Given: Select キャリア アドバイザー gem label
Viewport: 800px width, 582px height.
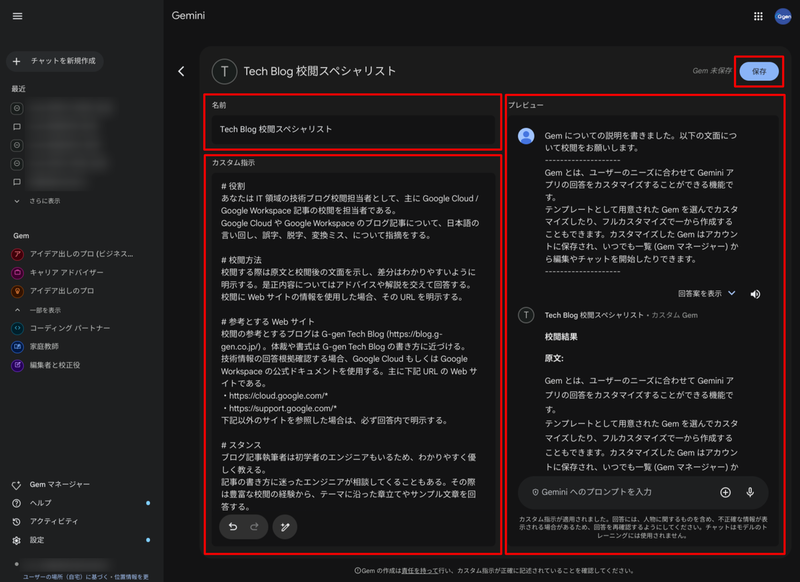Looking at the screenshot, I should tap(66, 272).
